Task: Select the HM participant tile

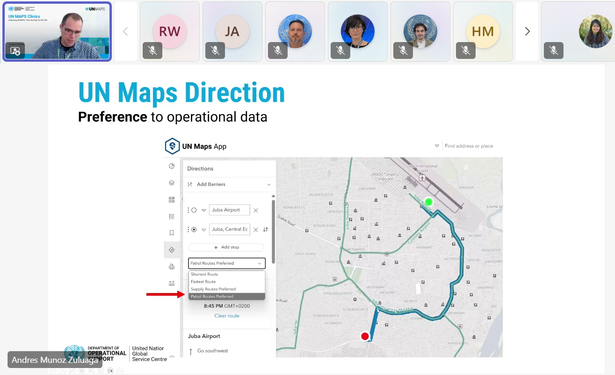Action: pos(483,31)
